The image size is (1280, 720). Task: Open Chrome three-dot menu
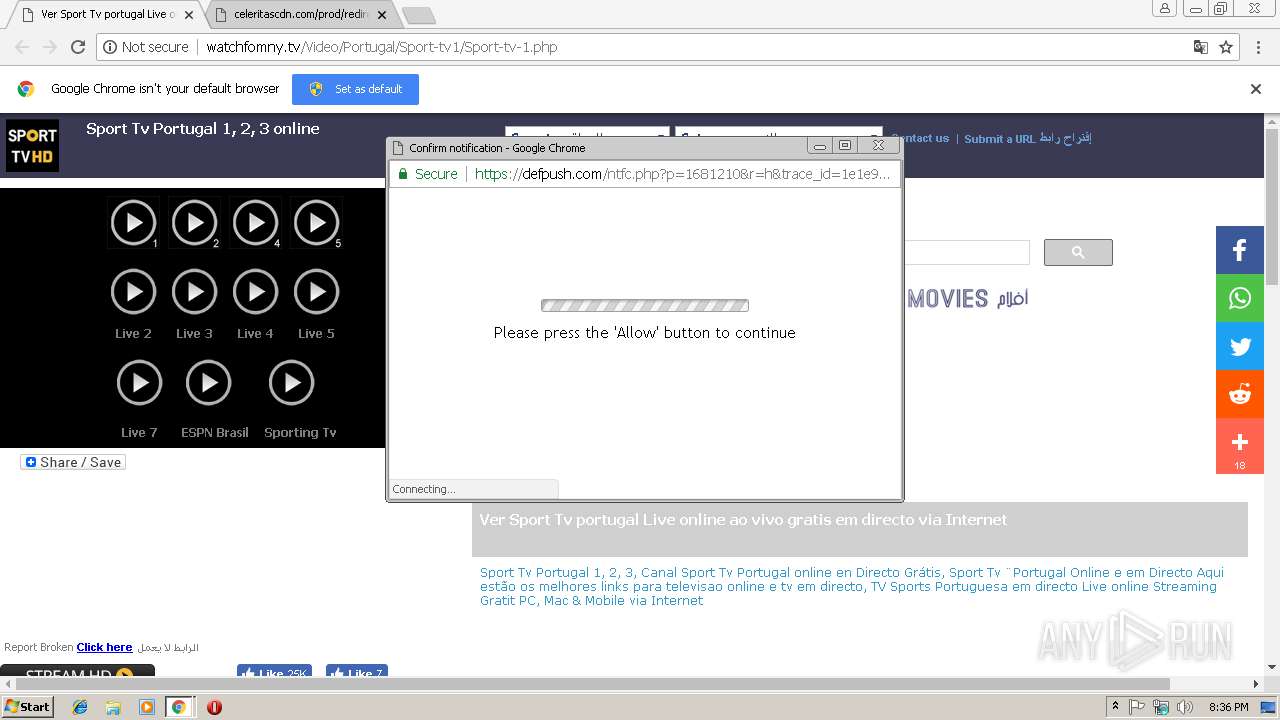[1257, 47]
